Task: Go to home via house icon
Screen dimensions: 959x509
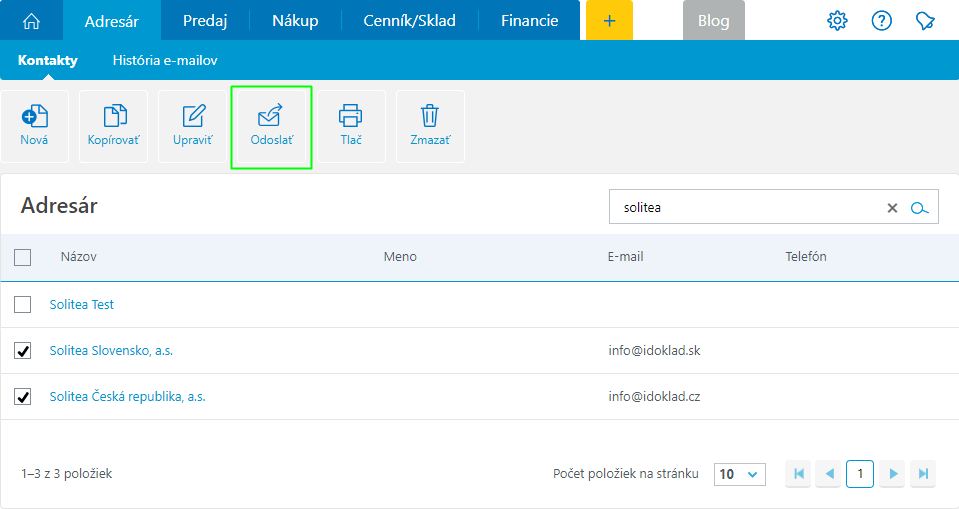Action: click(x=31, y=21)
